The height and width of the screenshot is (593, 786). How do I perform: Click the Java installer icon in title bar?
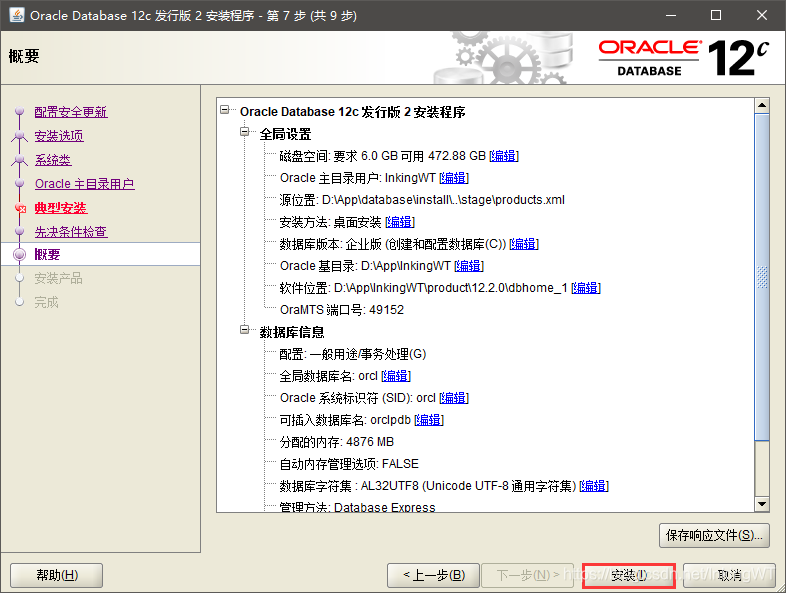(x=17, y=15)
